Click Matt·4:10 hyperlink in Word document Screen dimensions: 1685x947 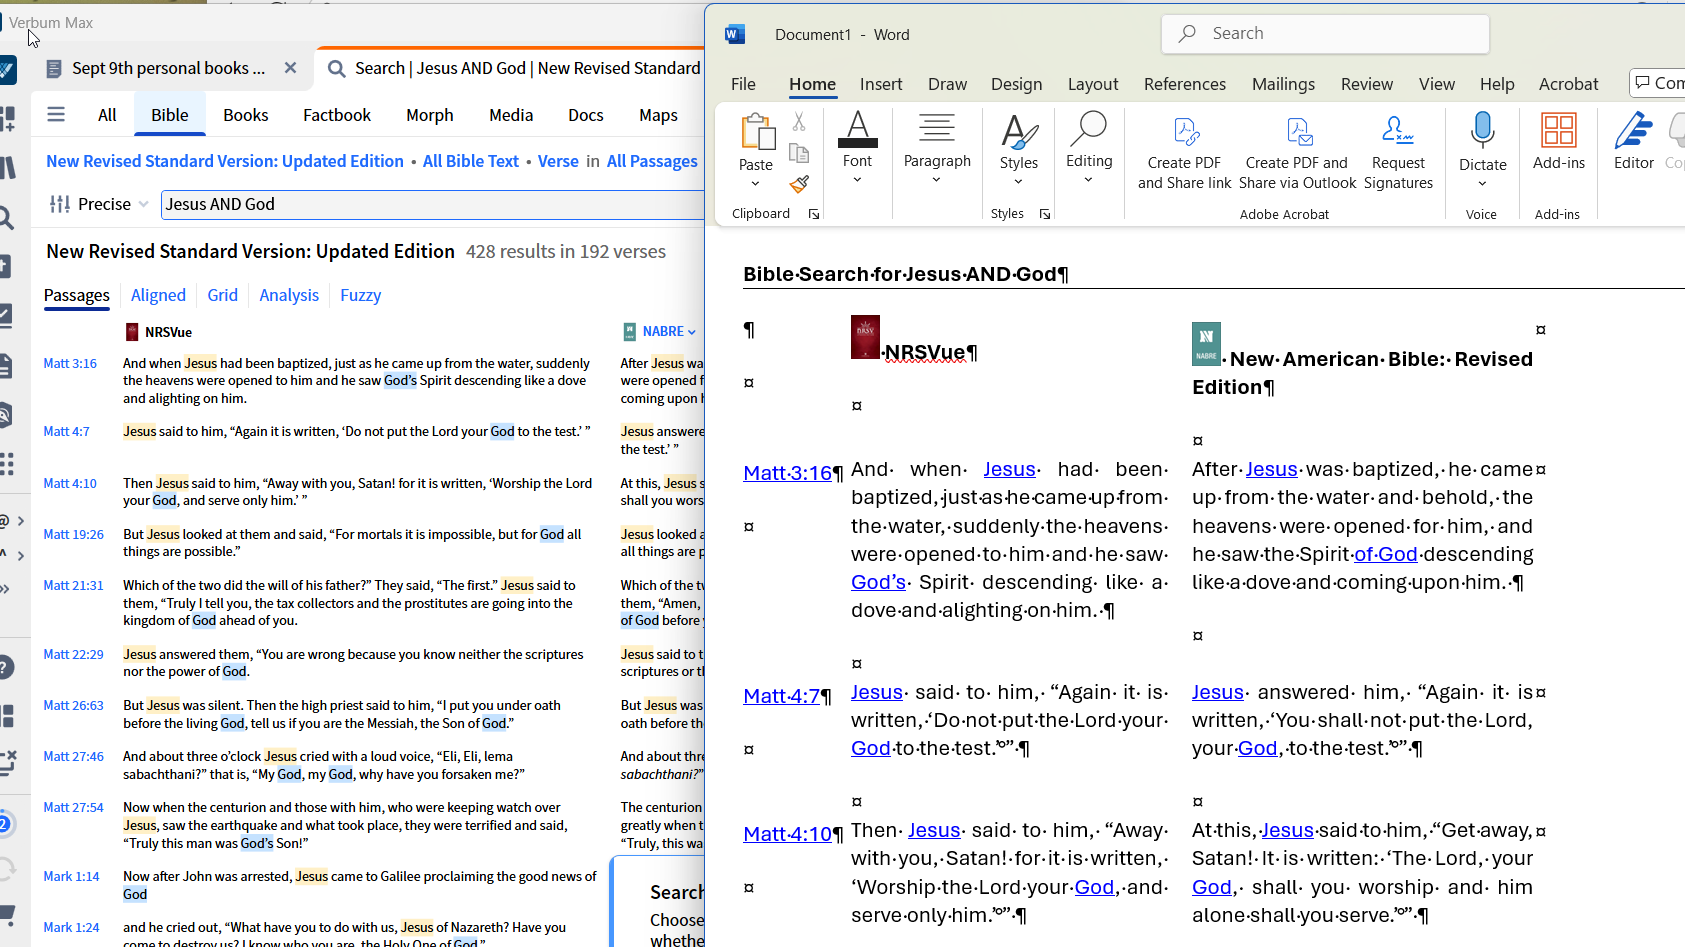pyautogui.click(x=788, y=834)
